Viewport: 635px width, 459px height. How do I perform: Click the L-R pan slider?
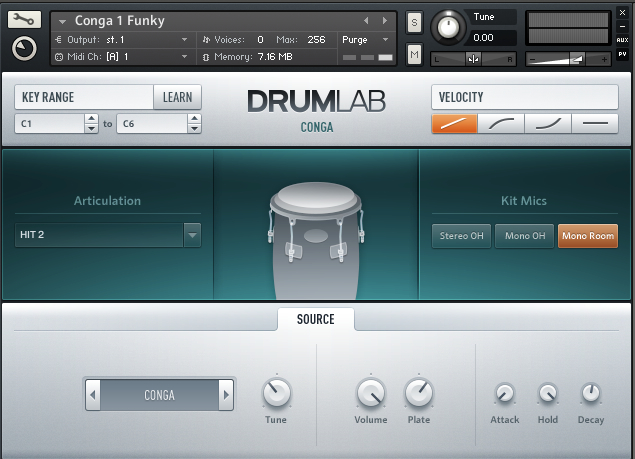coord(473,60)
